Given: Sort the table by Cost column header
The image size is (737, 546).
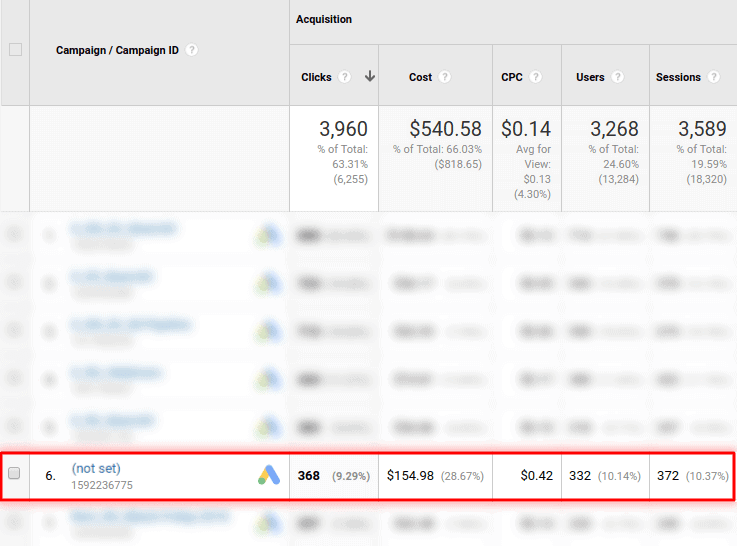Looking at the screenshot, I should 420,77.
